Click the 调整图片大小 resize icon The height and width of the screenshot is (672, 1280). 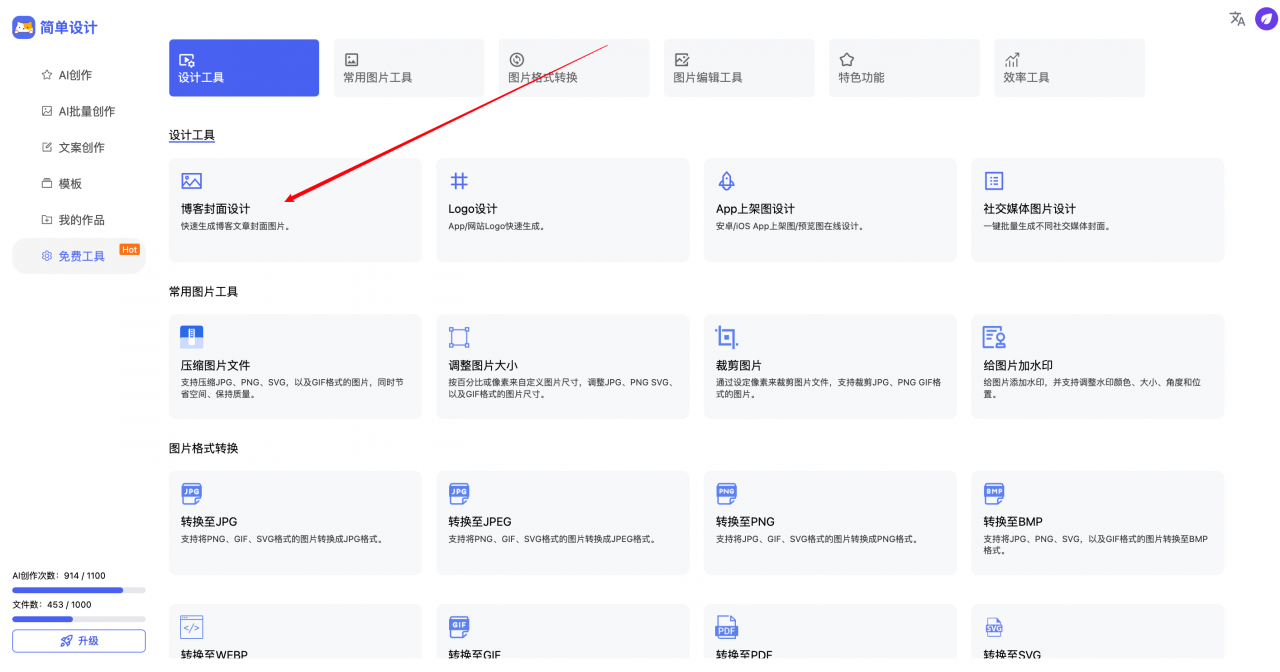pos(459,337)
